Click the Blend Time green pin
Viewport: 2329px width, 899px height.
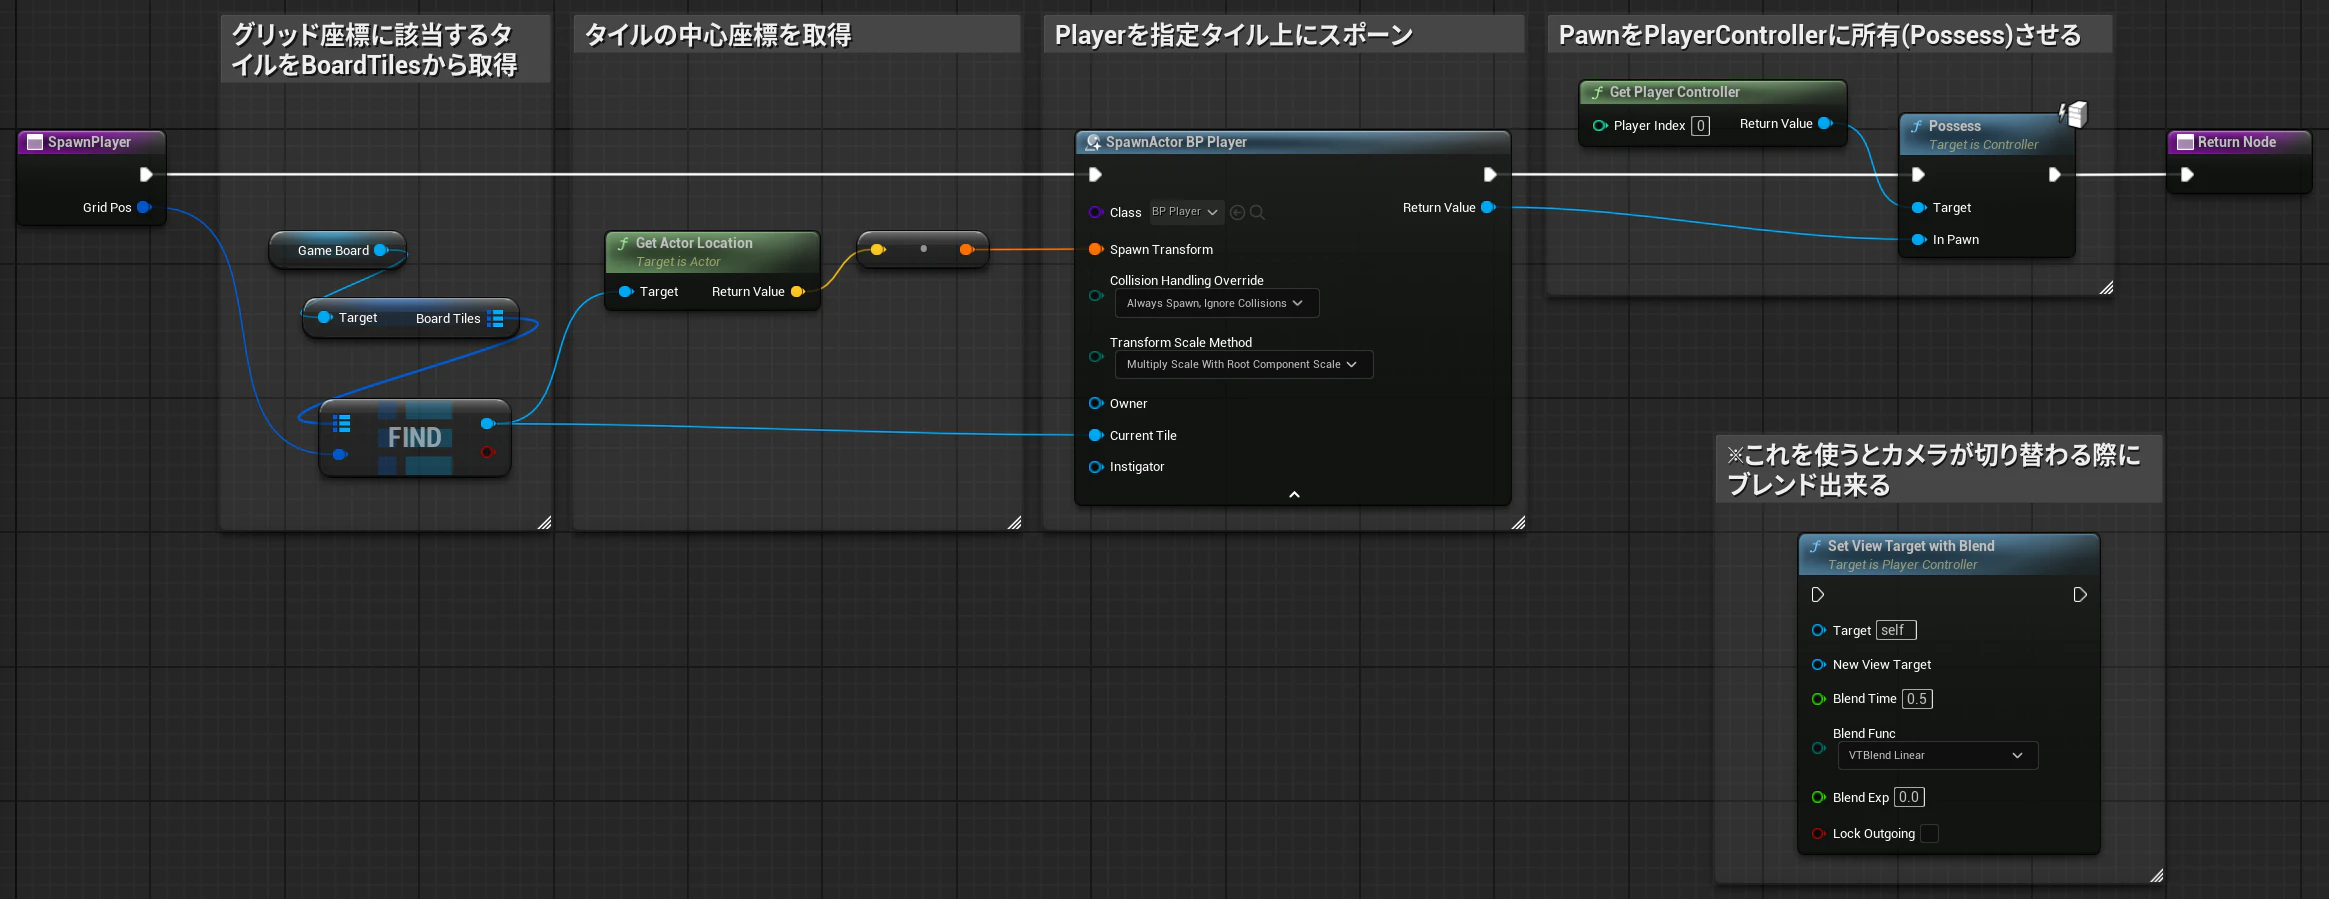pyautogui.click(x=1819, y=699)
